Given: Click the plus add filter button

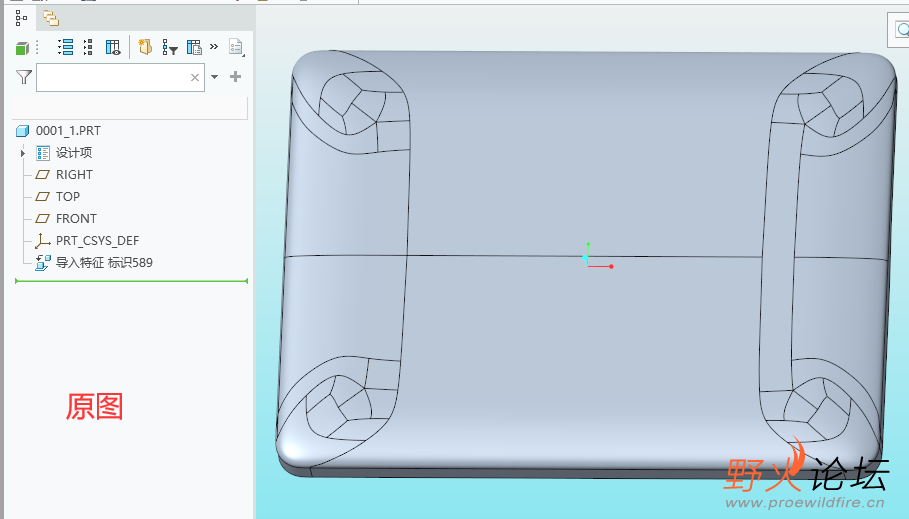Looking at the screenshot, I should point(235,77).
